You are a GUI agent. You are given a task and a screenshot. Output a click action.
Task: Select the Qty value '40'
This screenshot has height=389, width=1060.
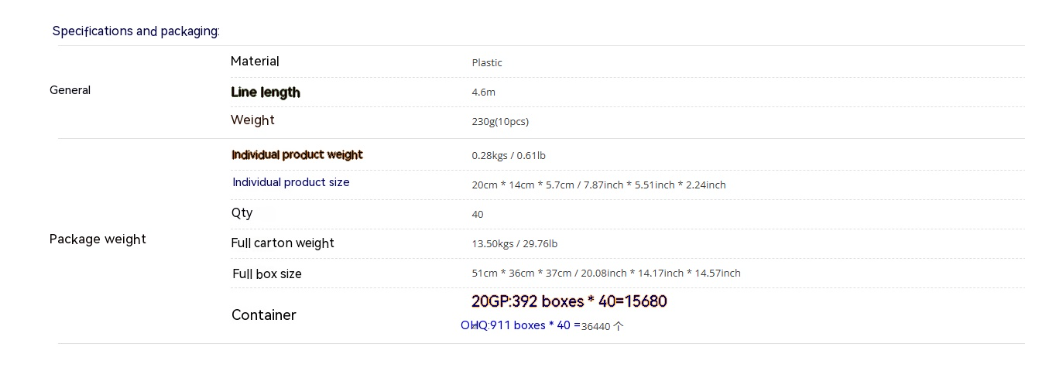click(477, 214)
